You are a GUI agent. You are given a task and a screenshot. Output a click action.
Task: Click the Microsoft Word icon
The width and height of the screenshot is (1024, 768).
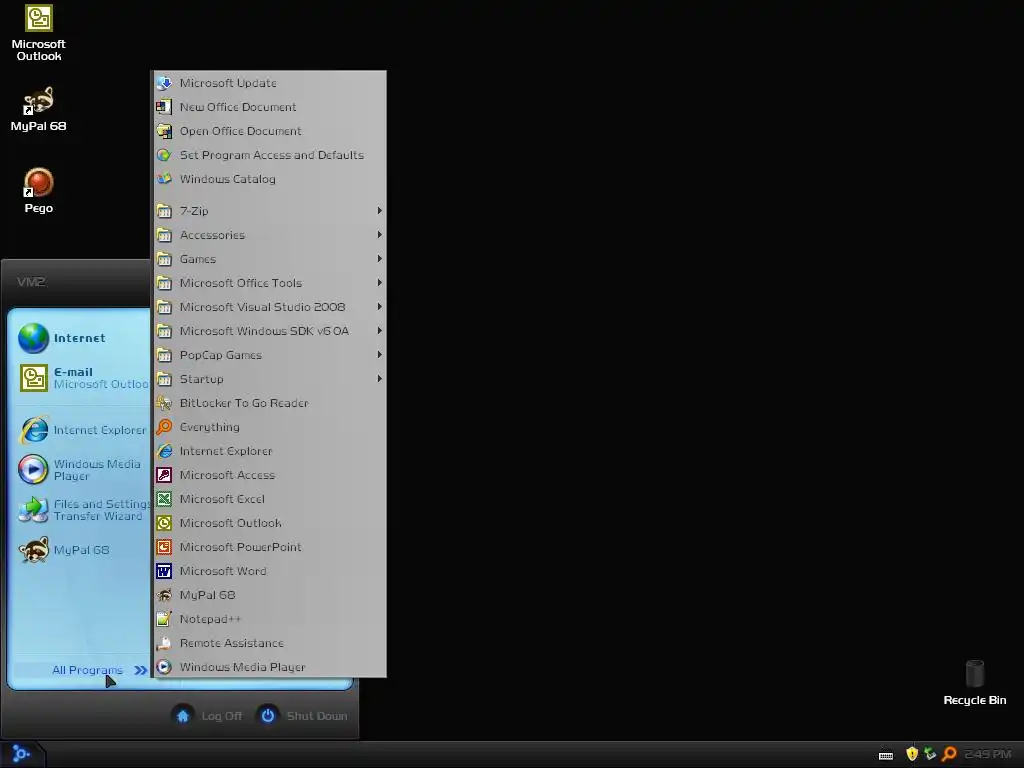pyautogui.click(x=164, y=571)
